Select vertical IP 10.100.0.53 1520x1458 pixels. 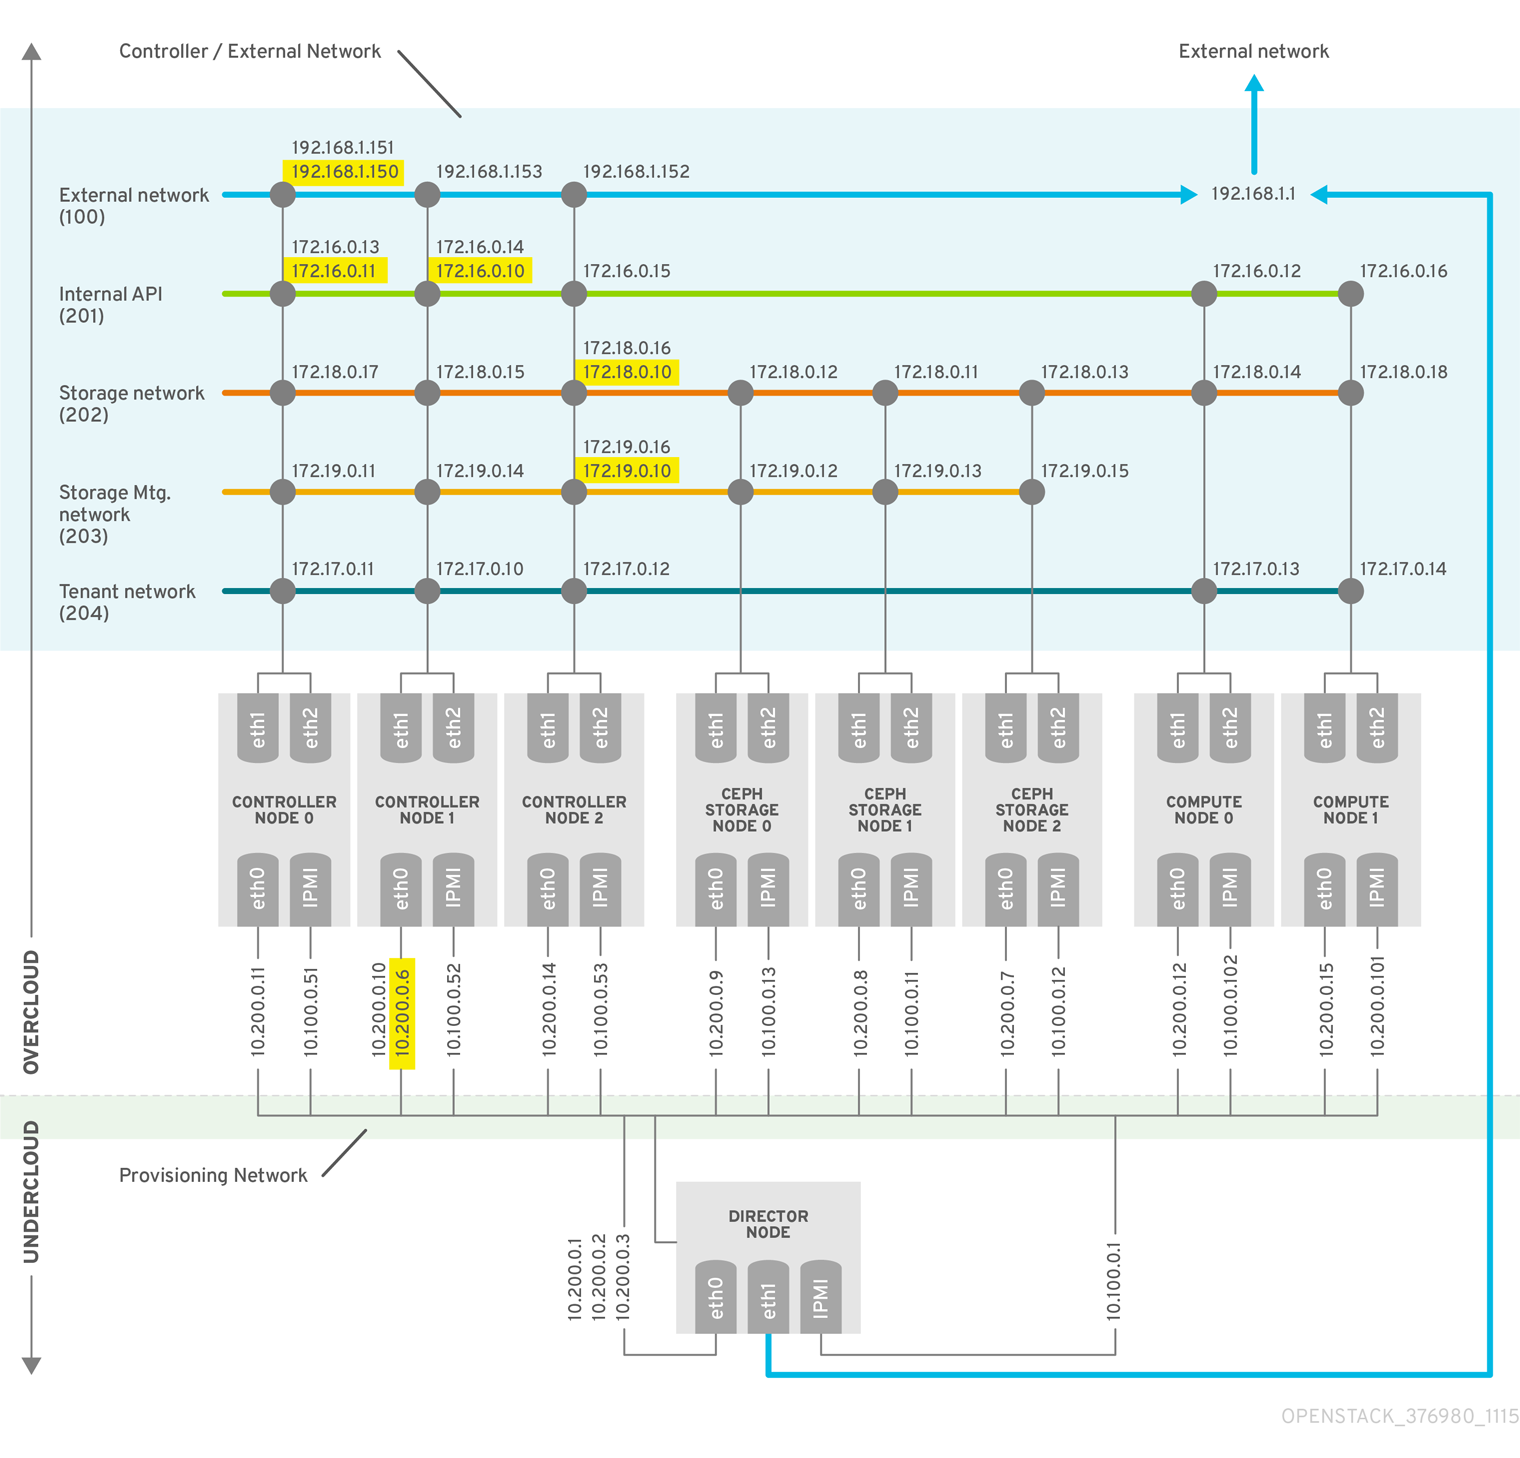tap(600, 1009)
